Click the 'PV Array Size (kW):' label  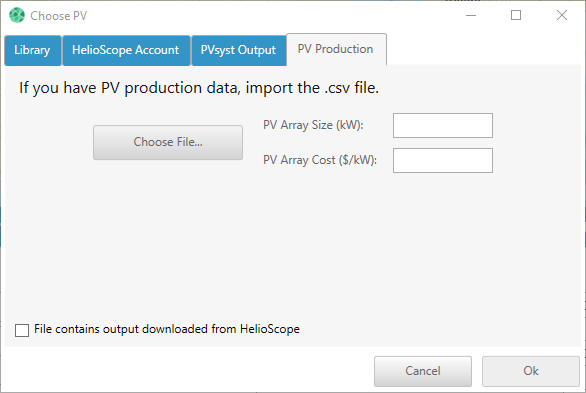click(x=313, y=125)
